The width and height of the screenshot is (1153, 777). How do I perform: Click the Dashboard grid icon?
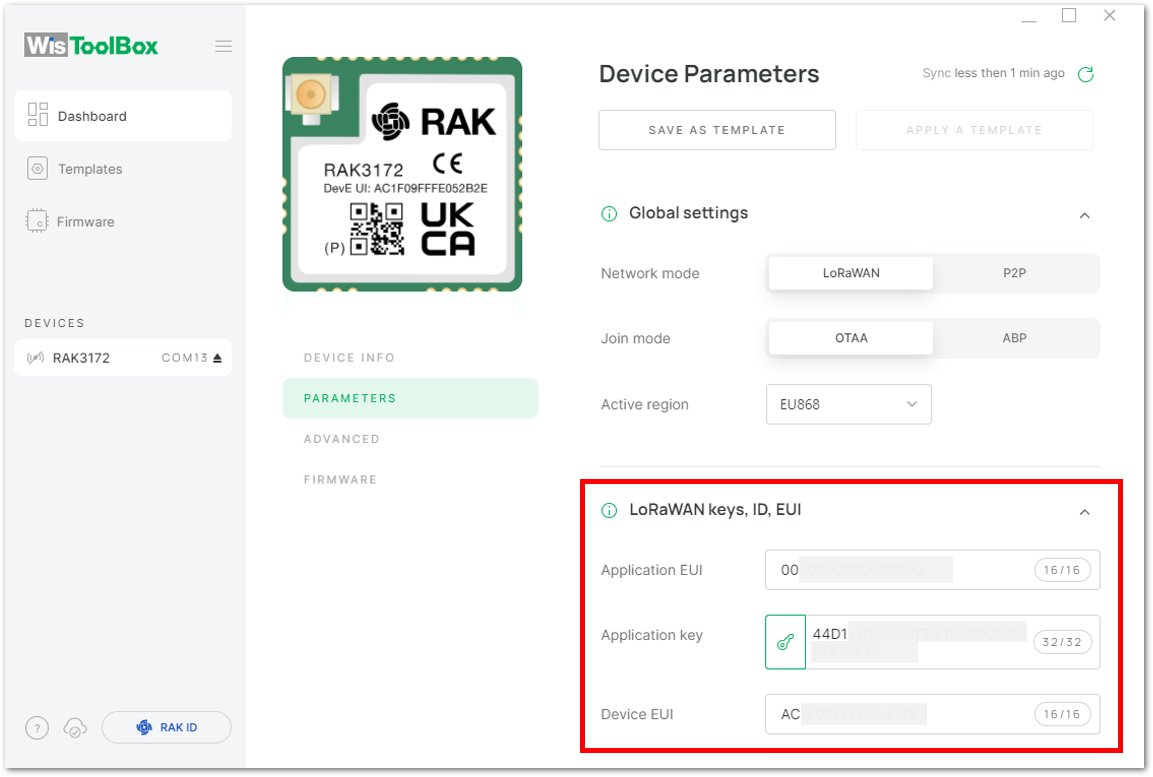click(x=38, y=115)
